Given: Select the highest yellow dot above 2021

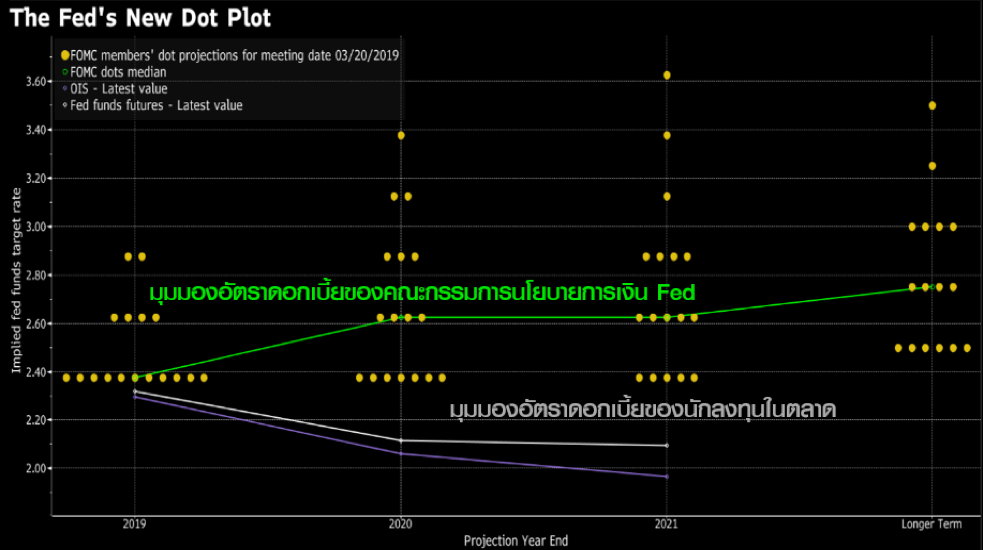Looking at the screenshot, I should [x=667, y=75].
